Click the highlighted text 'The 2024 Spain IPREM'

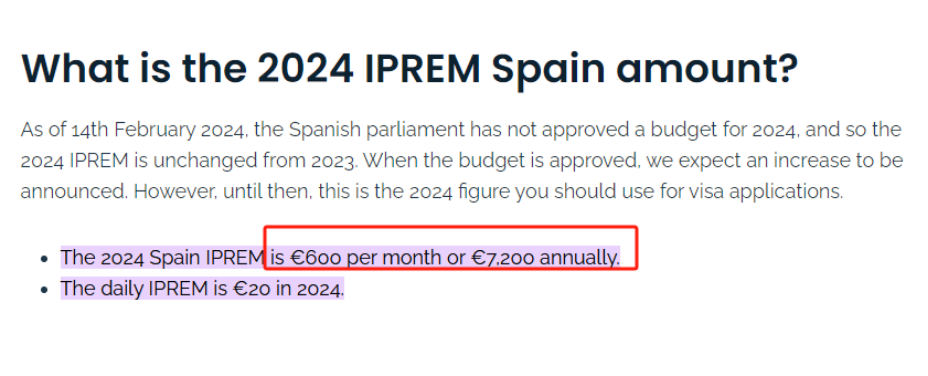162,258
